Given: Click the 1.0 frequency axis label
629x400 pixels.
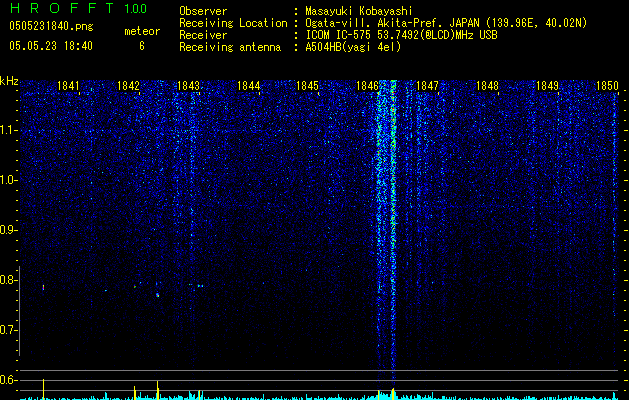Looking at the screenshot, I should (x=8, y=180).
